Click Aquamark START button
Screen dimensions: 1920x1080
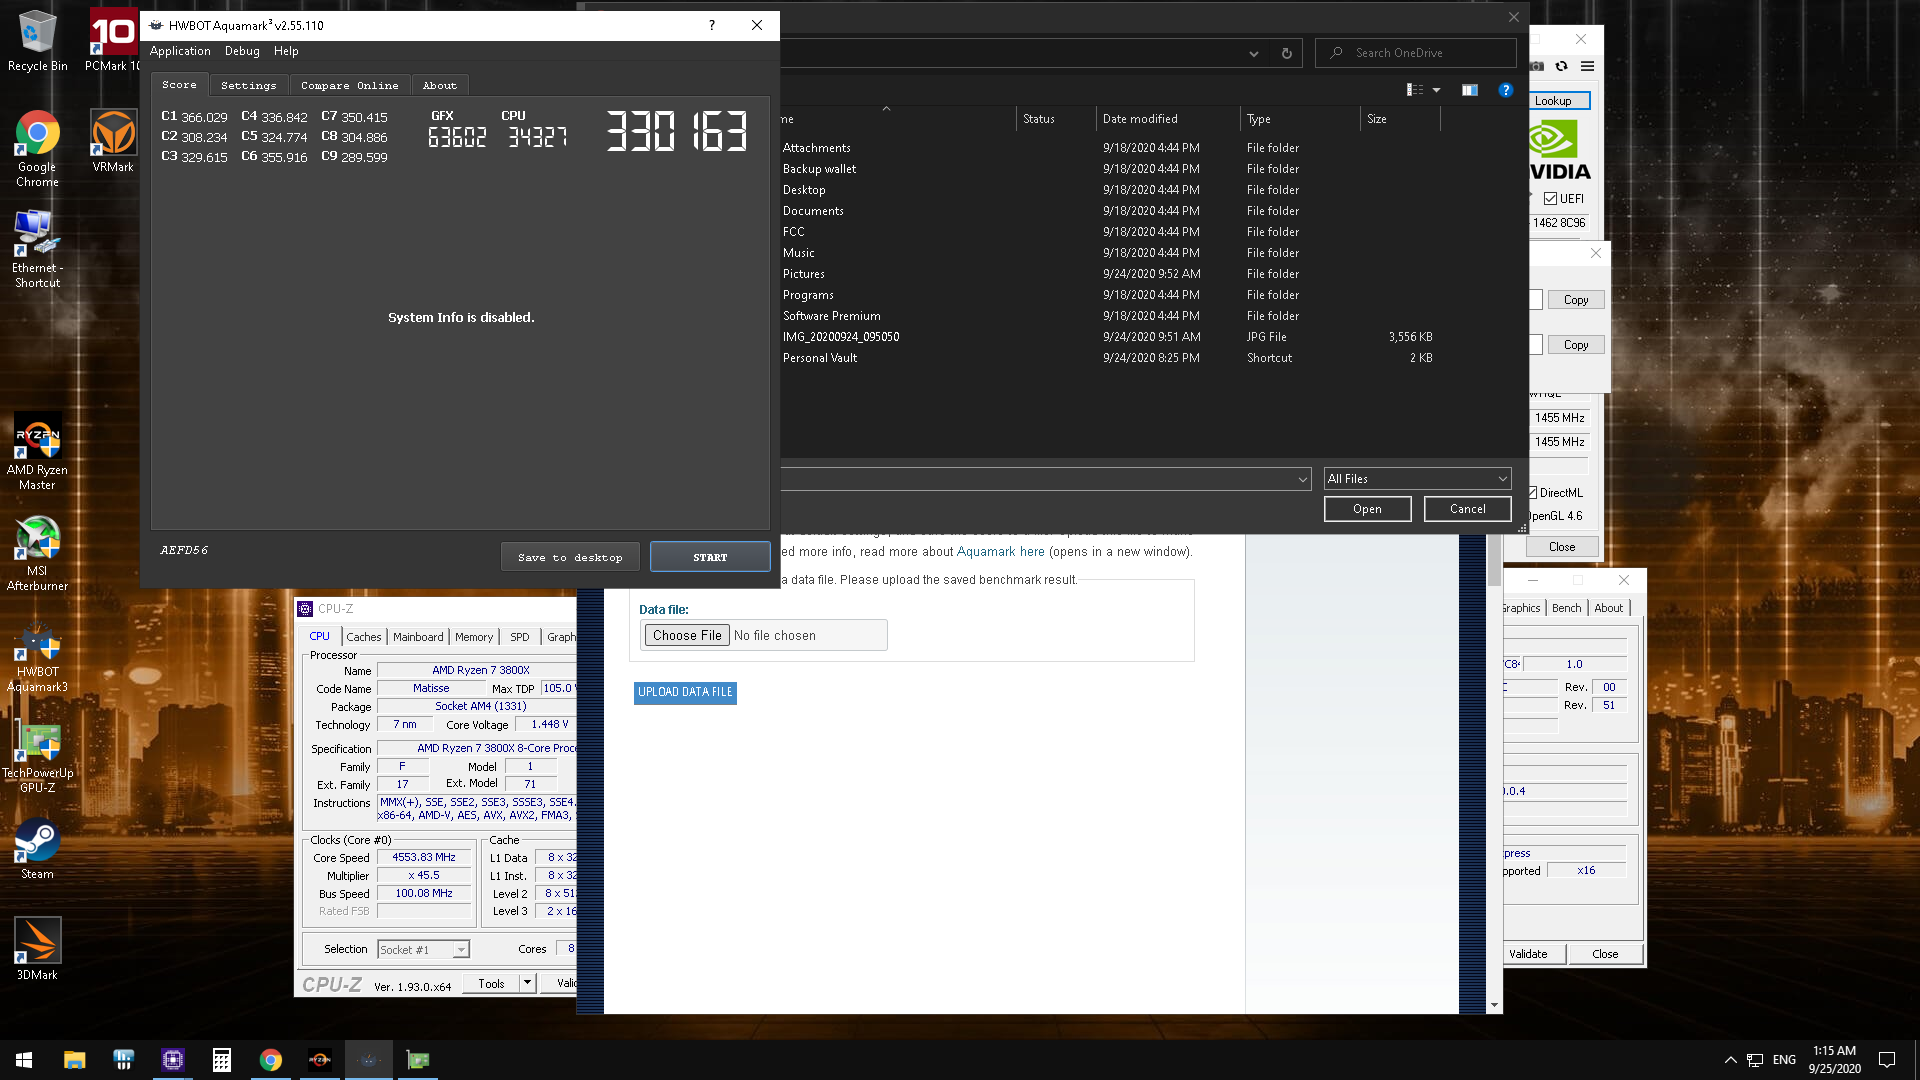click(x=710, y=557)
